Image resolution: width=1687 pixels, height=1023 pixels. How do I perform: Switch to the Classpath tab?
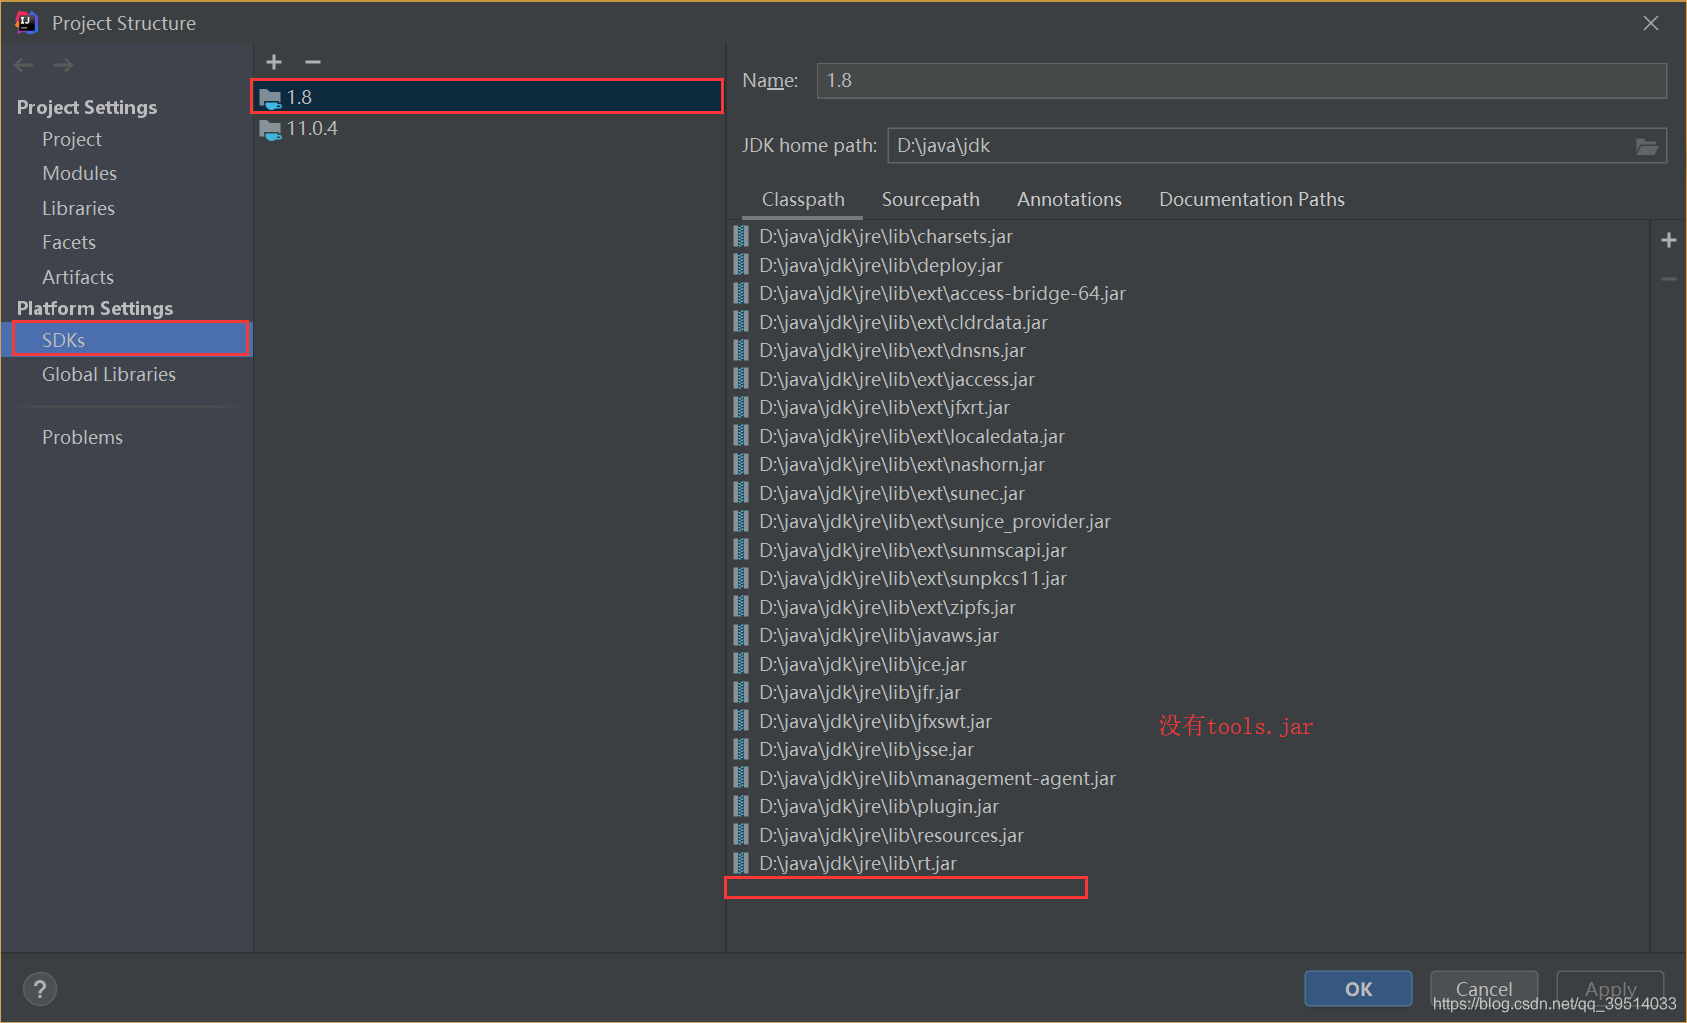click(803, 199)
